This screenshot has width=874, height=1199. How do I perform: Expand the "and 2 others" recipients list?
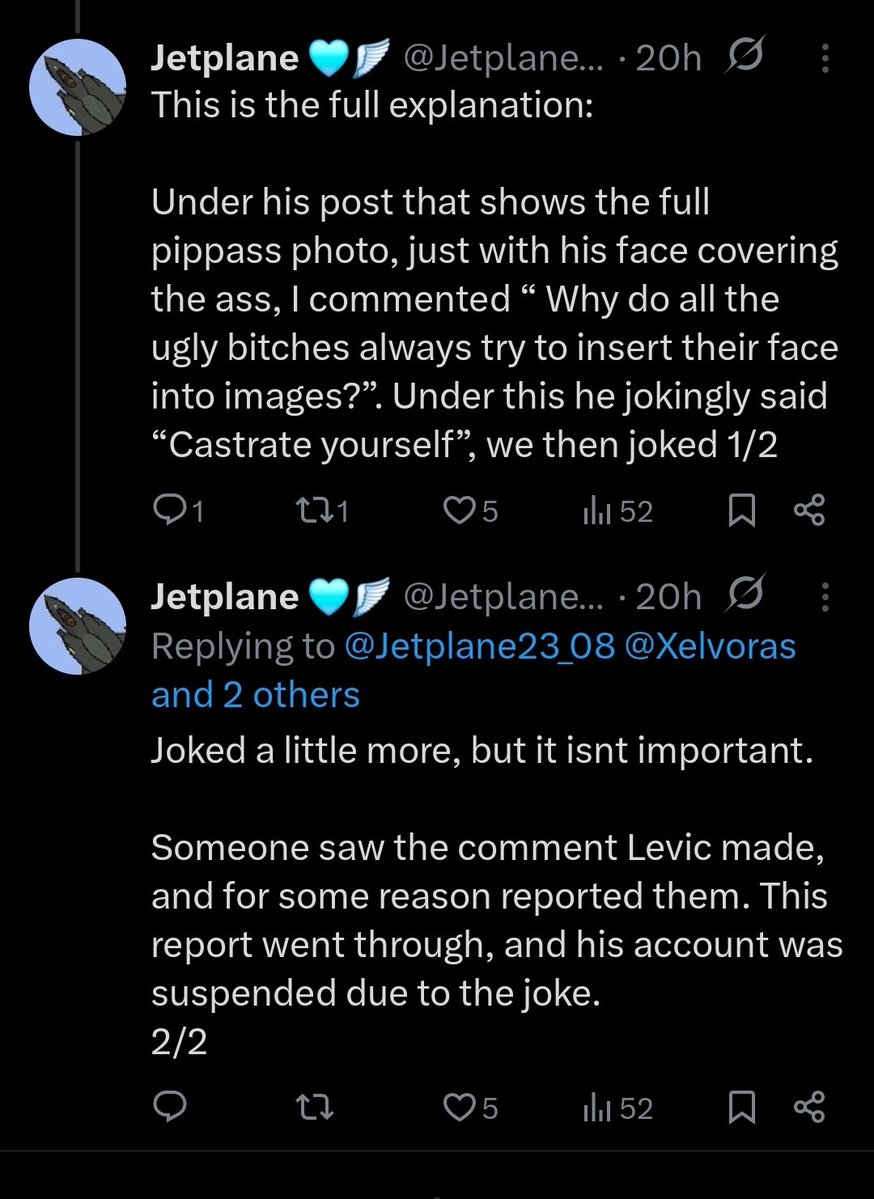(255, 694)
